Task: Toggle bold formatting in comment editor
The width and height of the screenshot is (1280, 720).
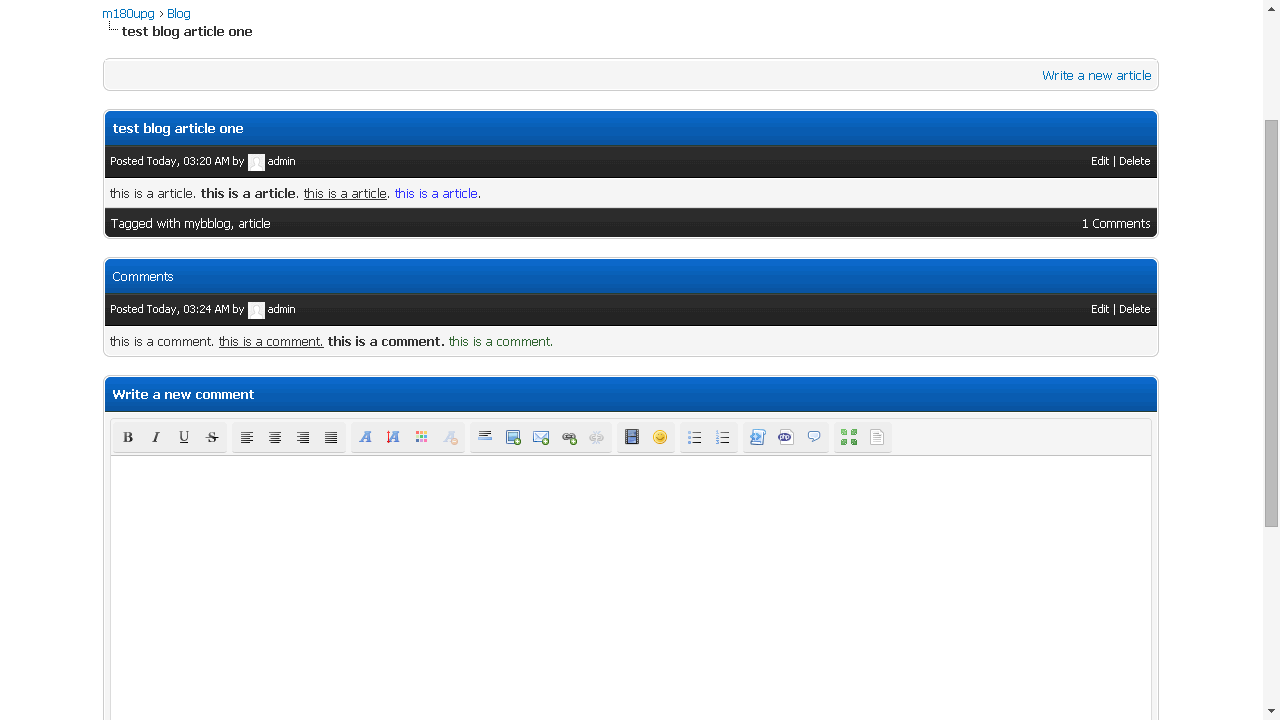Action: (x=128, y=437)
